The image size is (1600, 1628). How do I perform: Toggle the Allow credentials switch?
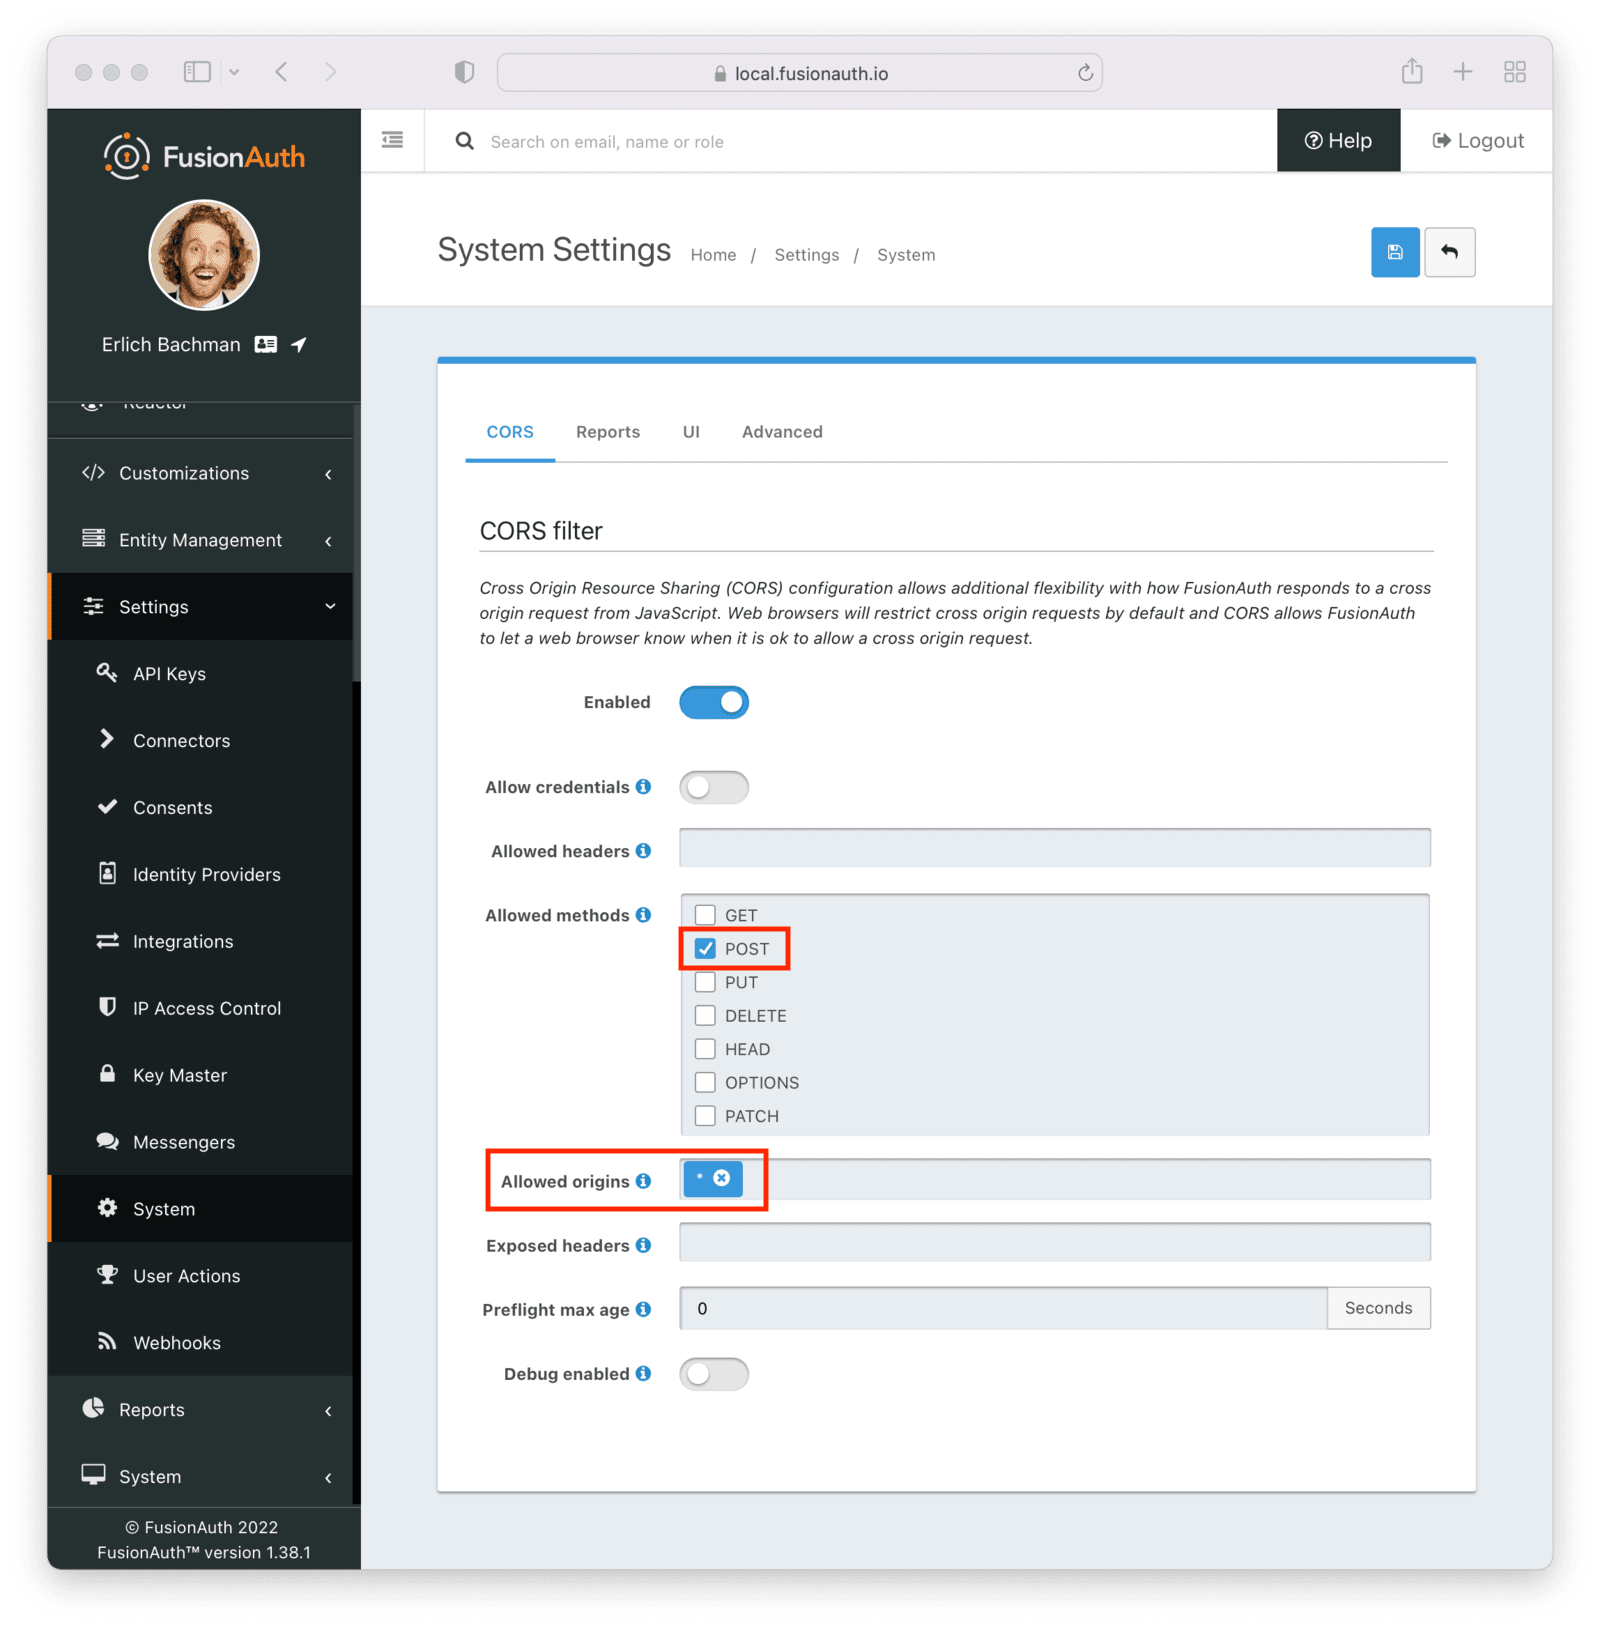tap(714, 787)
